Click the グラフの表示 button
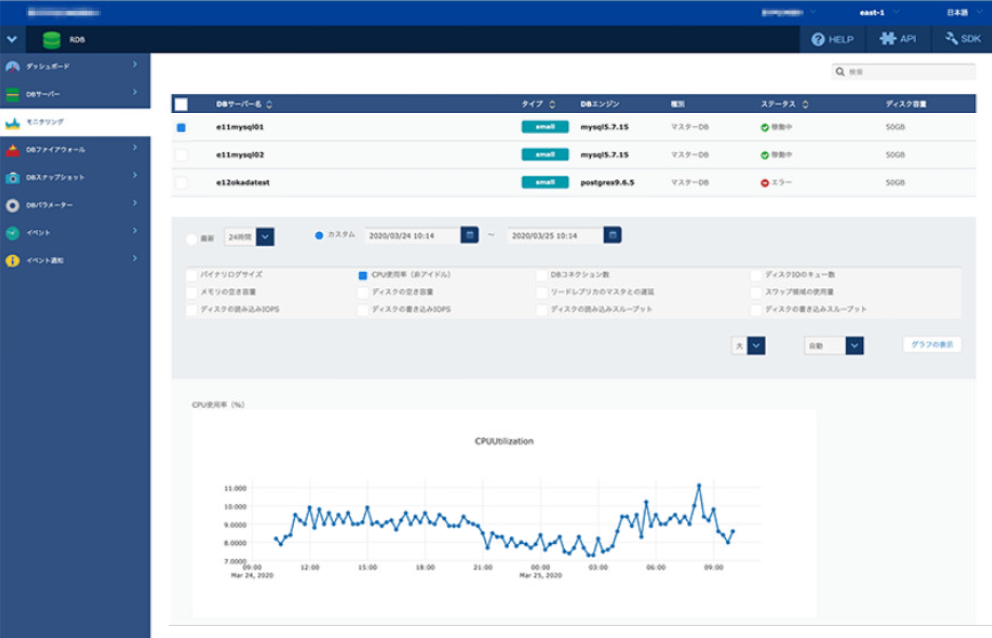 click(932, 344)
